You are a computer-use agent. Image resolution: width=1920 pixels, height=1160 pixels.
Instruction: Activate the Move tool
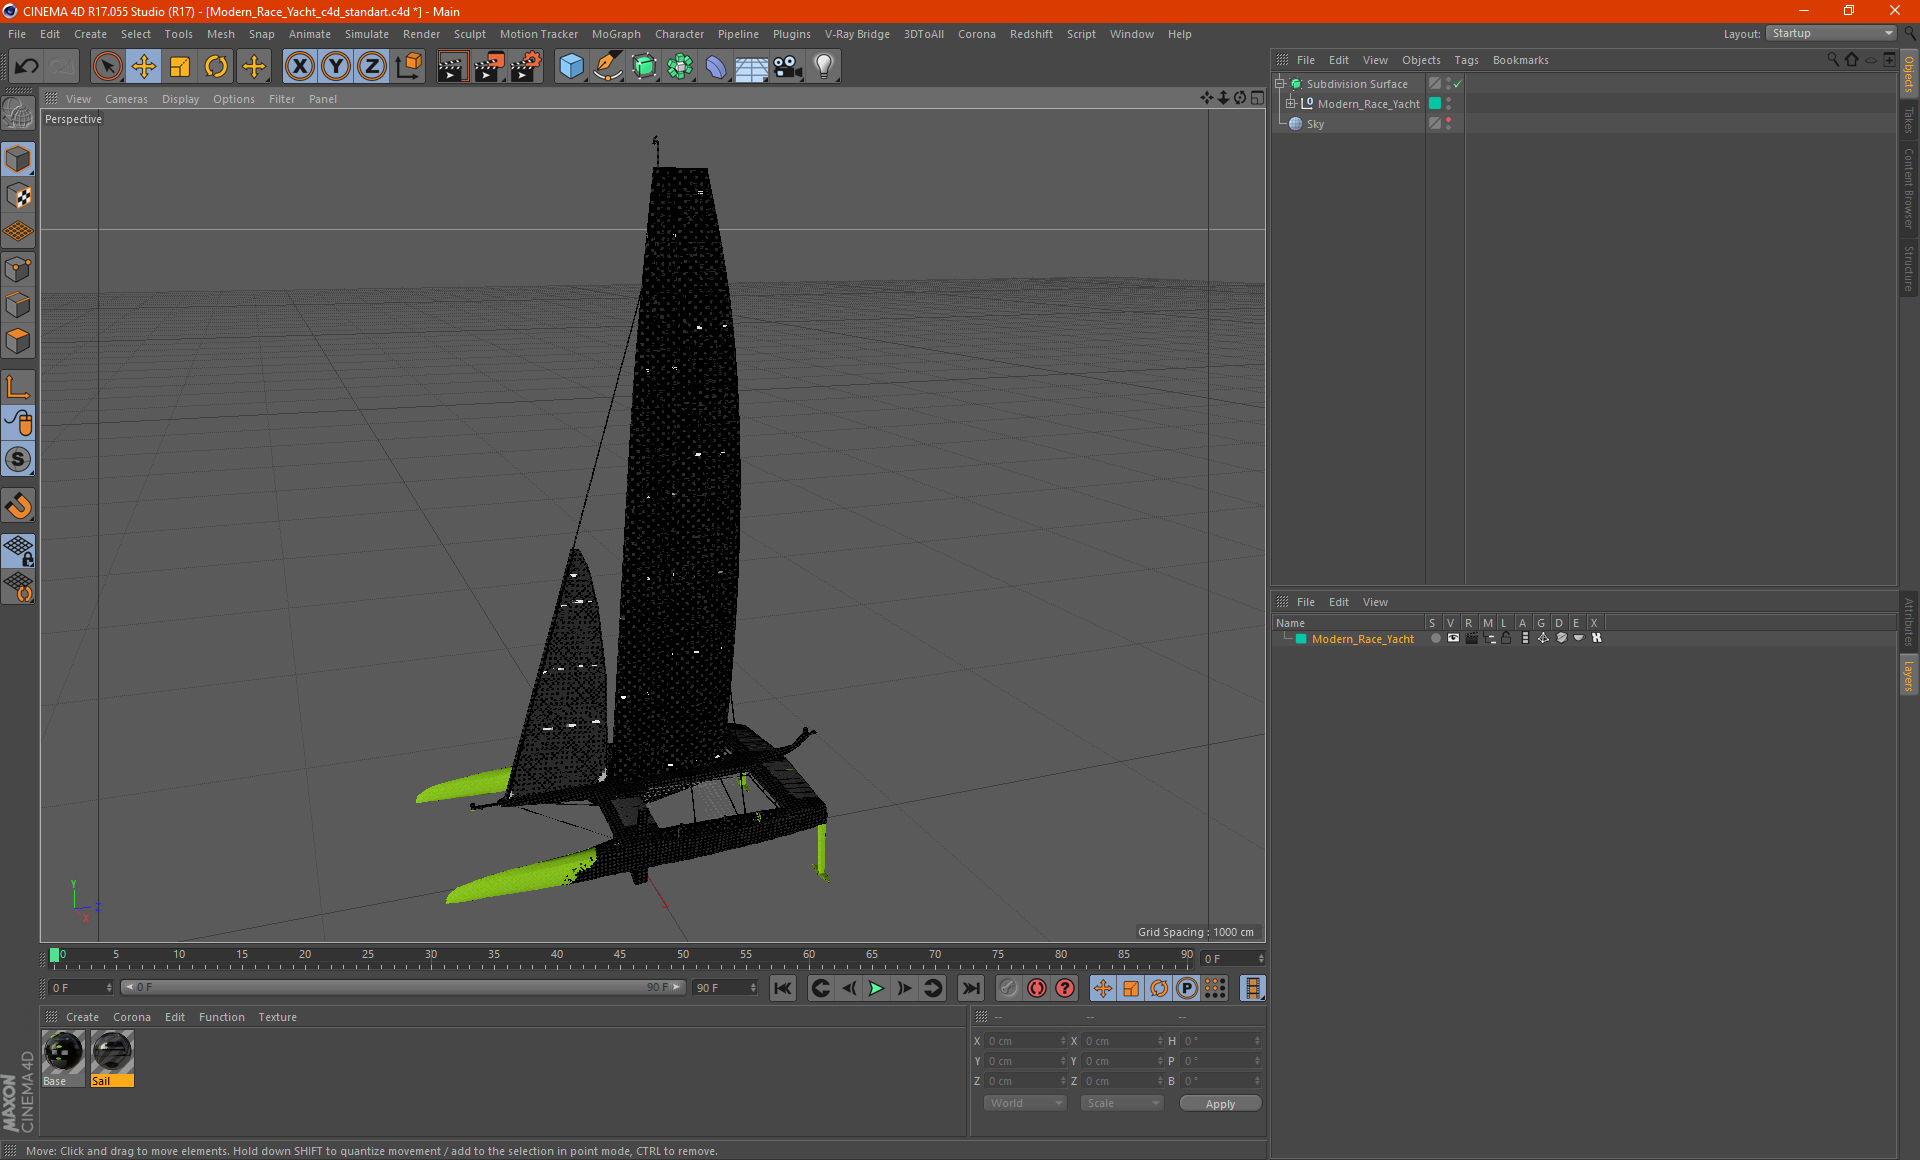coord(144,67)
